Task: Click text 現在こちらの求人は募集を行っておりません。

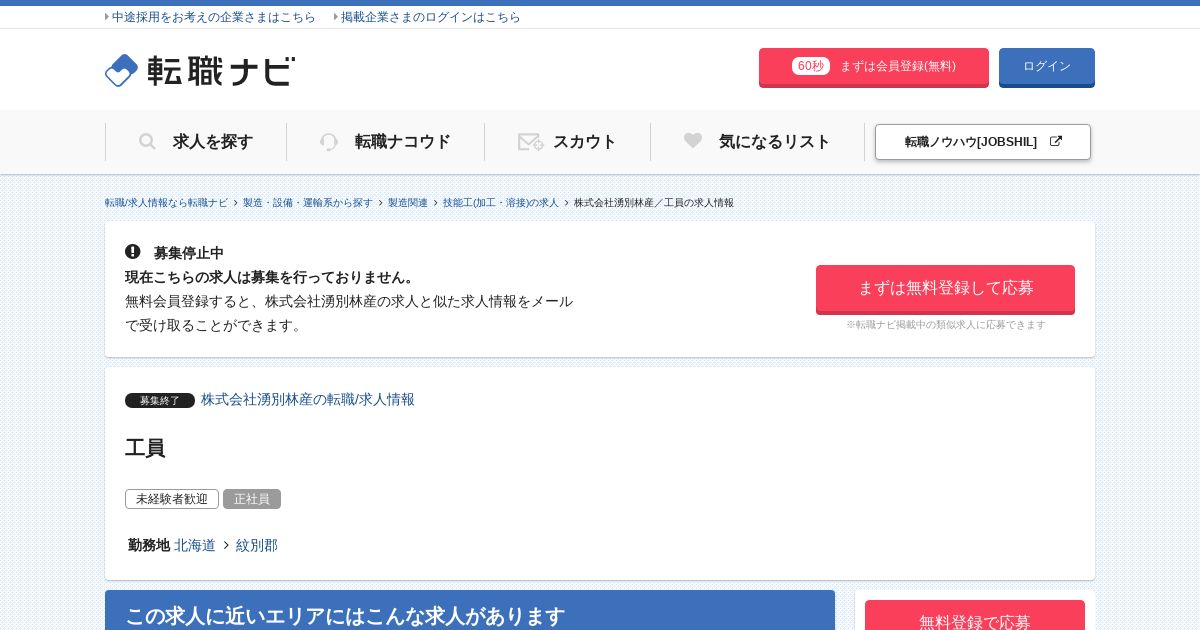Action: (271, 277)
